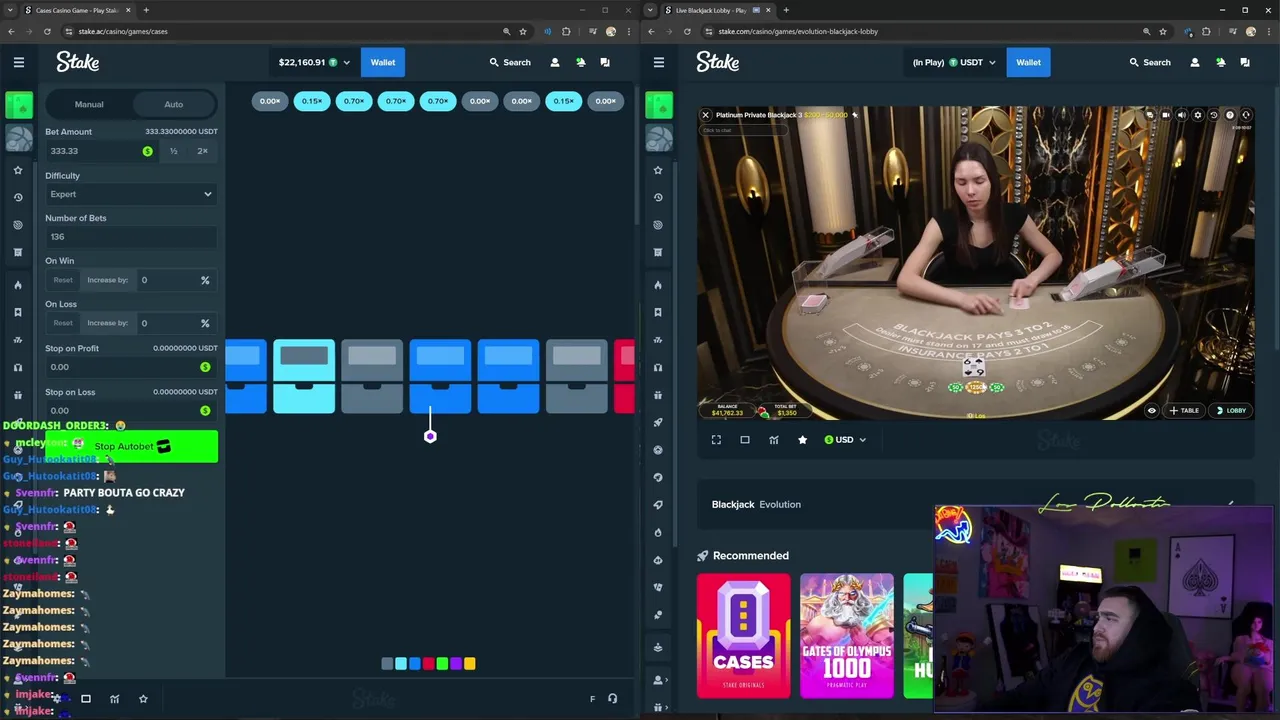Click LOBBY button in blackjack game
The width and height of the screenshot is (1280, 720).
1231,410
